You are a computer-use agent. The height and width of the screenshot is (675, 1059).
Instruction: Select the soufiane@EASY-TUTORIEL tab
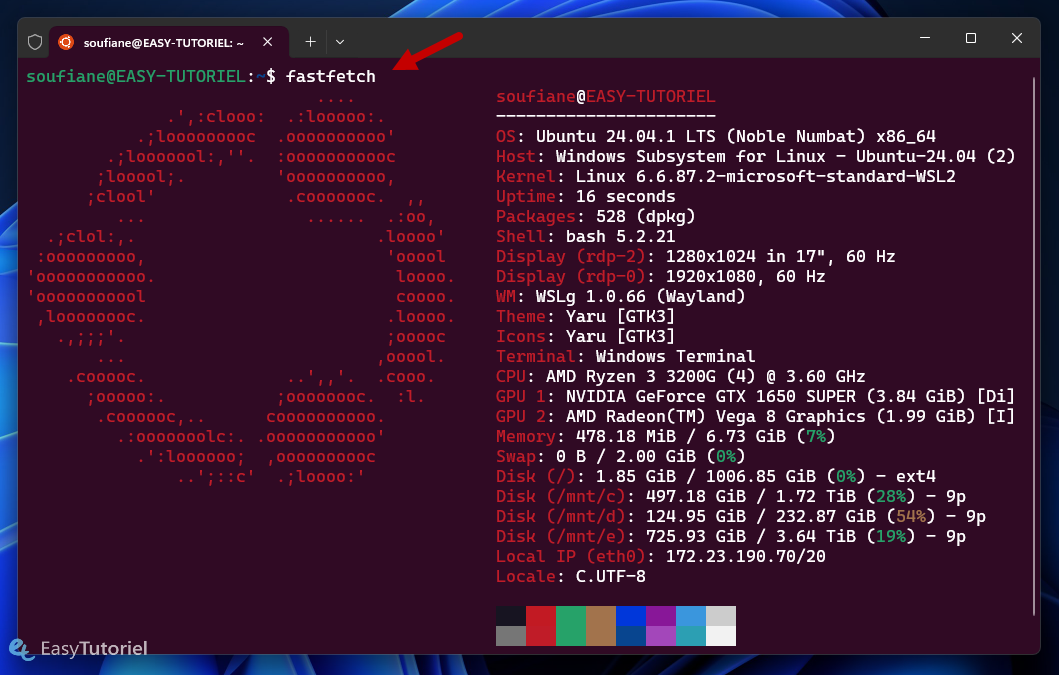click(160, 41)
